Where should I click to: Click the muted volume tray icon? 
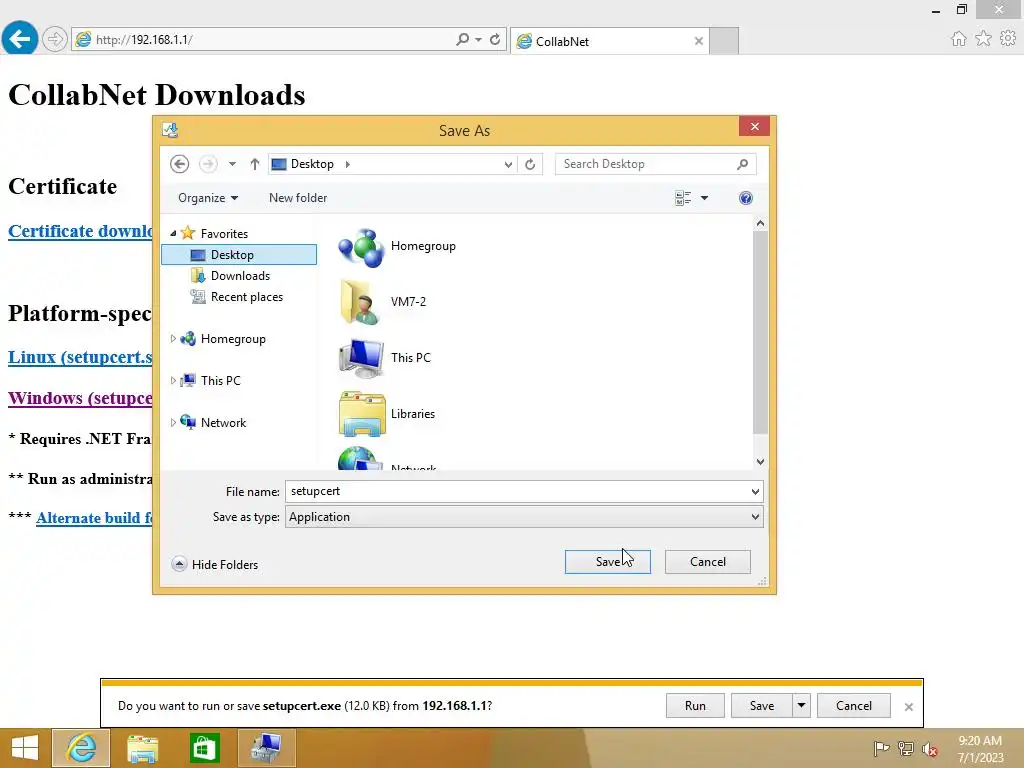pyautogui.click(x=930, y=748)
